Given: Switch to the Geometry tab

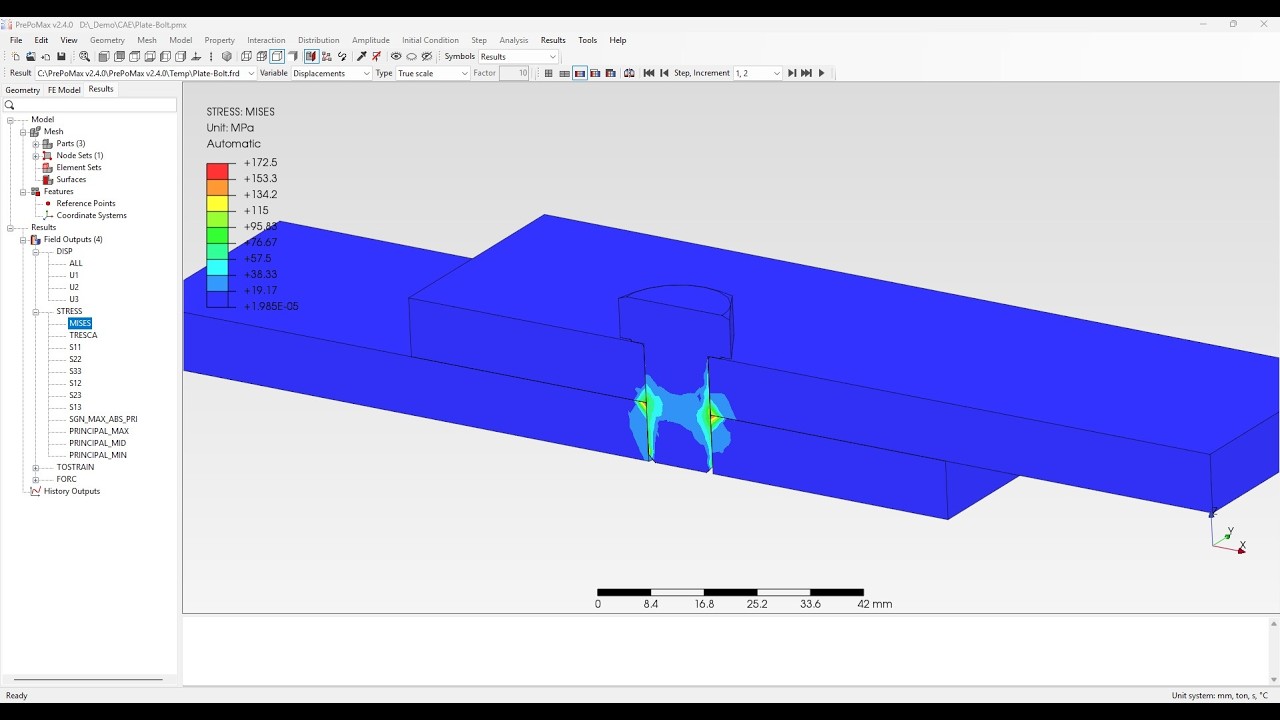Looking at the screenshot, I should tap(22, 90).
